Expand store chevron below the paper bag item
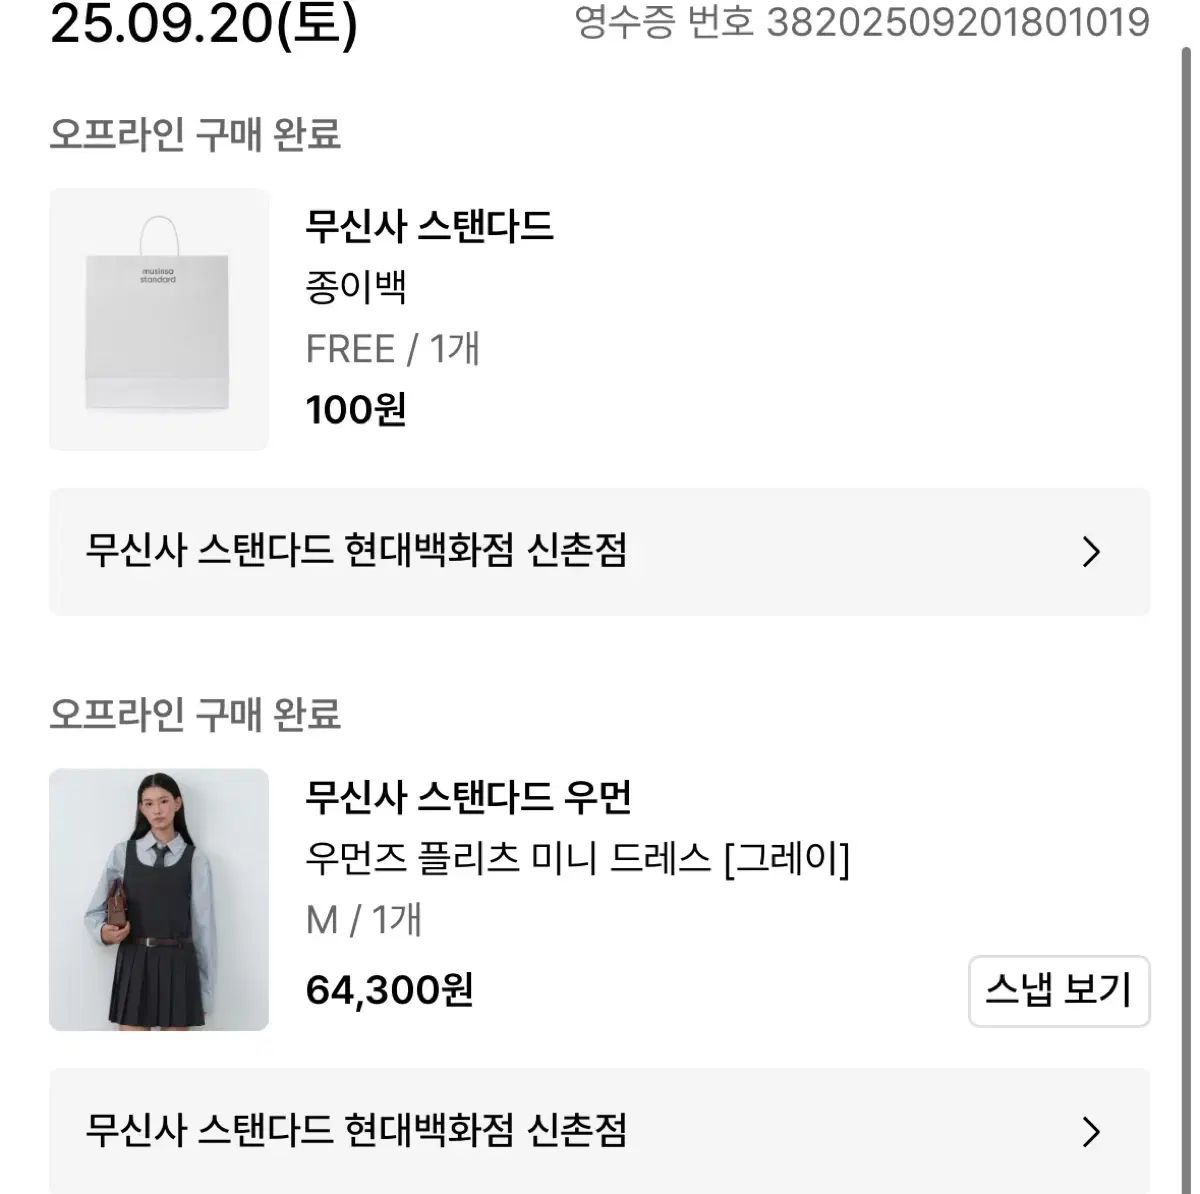The height and width of the screenshot is (1194, 1200). coord(1091,552)
